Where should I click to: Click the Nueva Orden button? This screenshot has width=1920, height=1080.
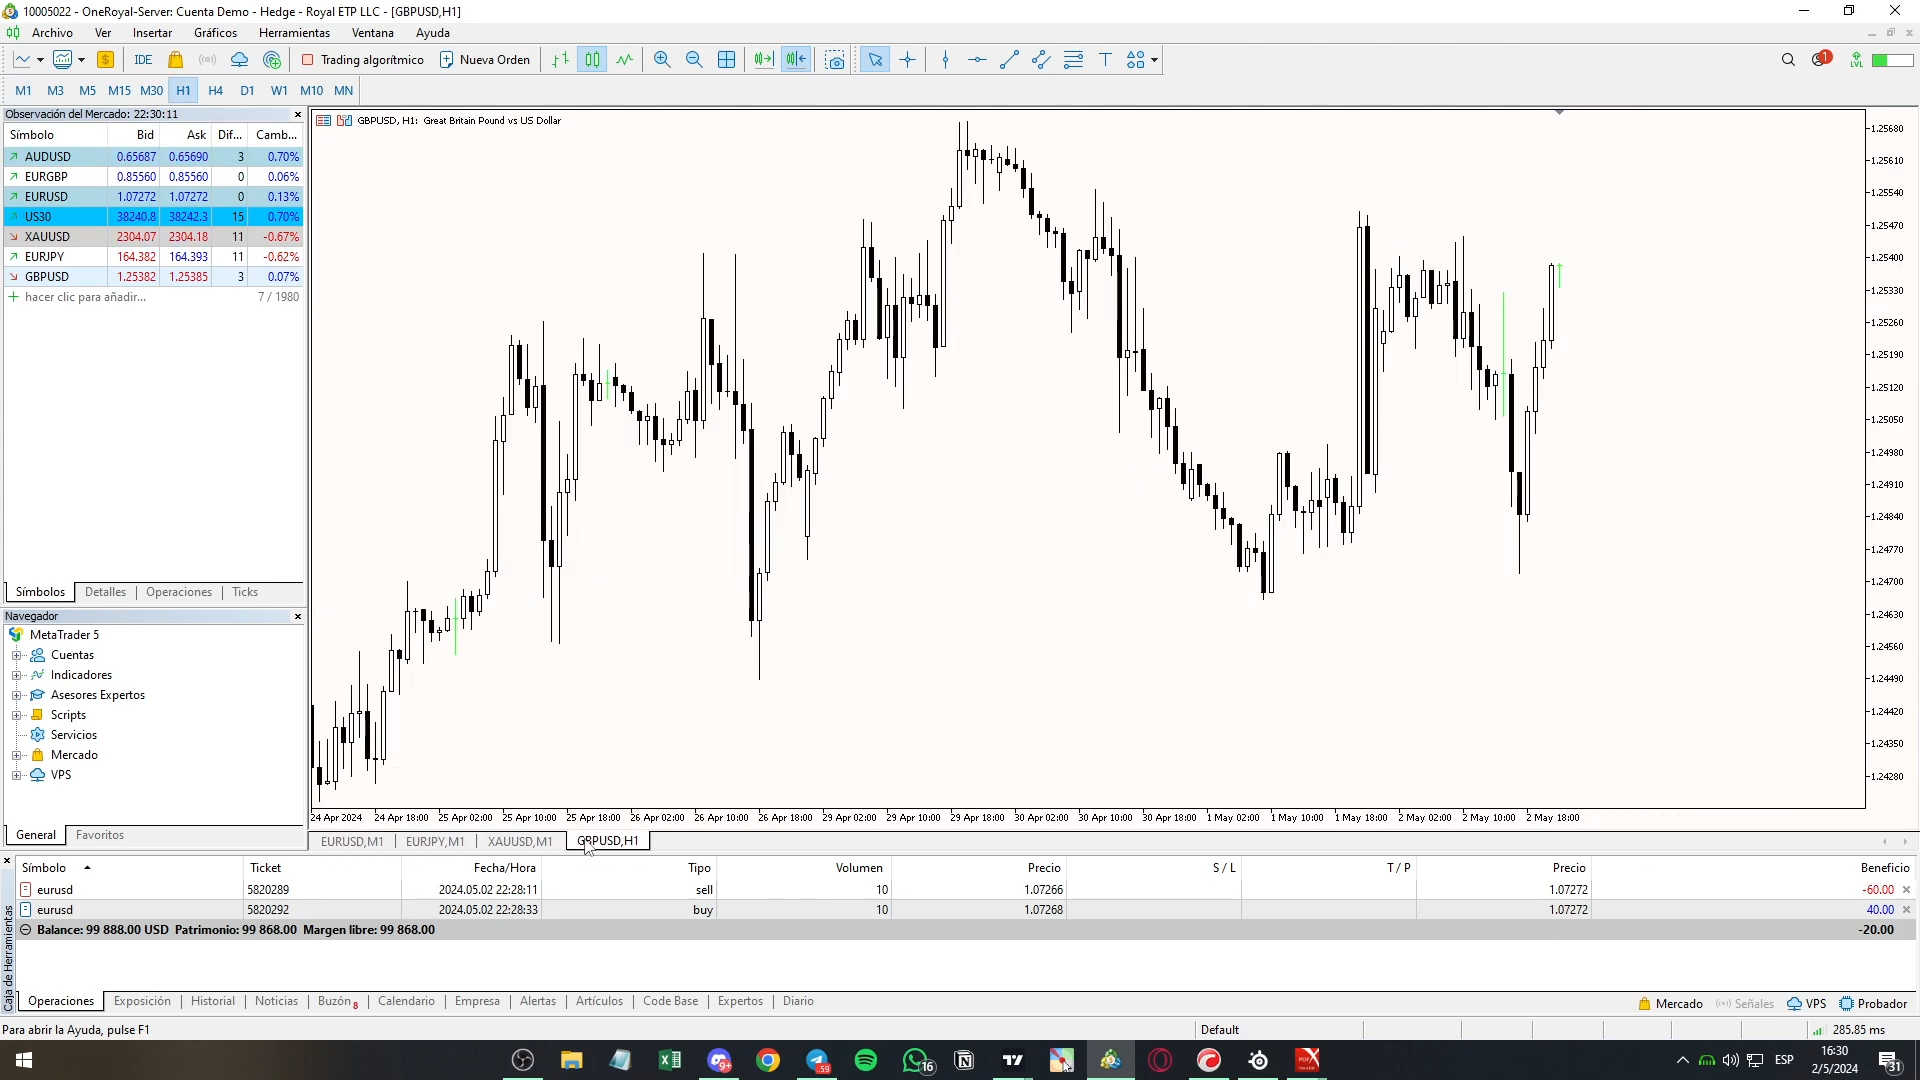point(485,60)
